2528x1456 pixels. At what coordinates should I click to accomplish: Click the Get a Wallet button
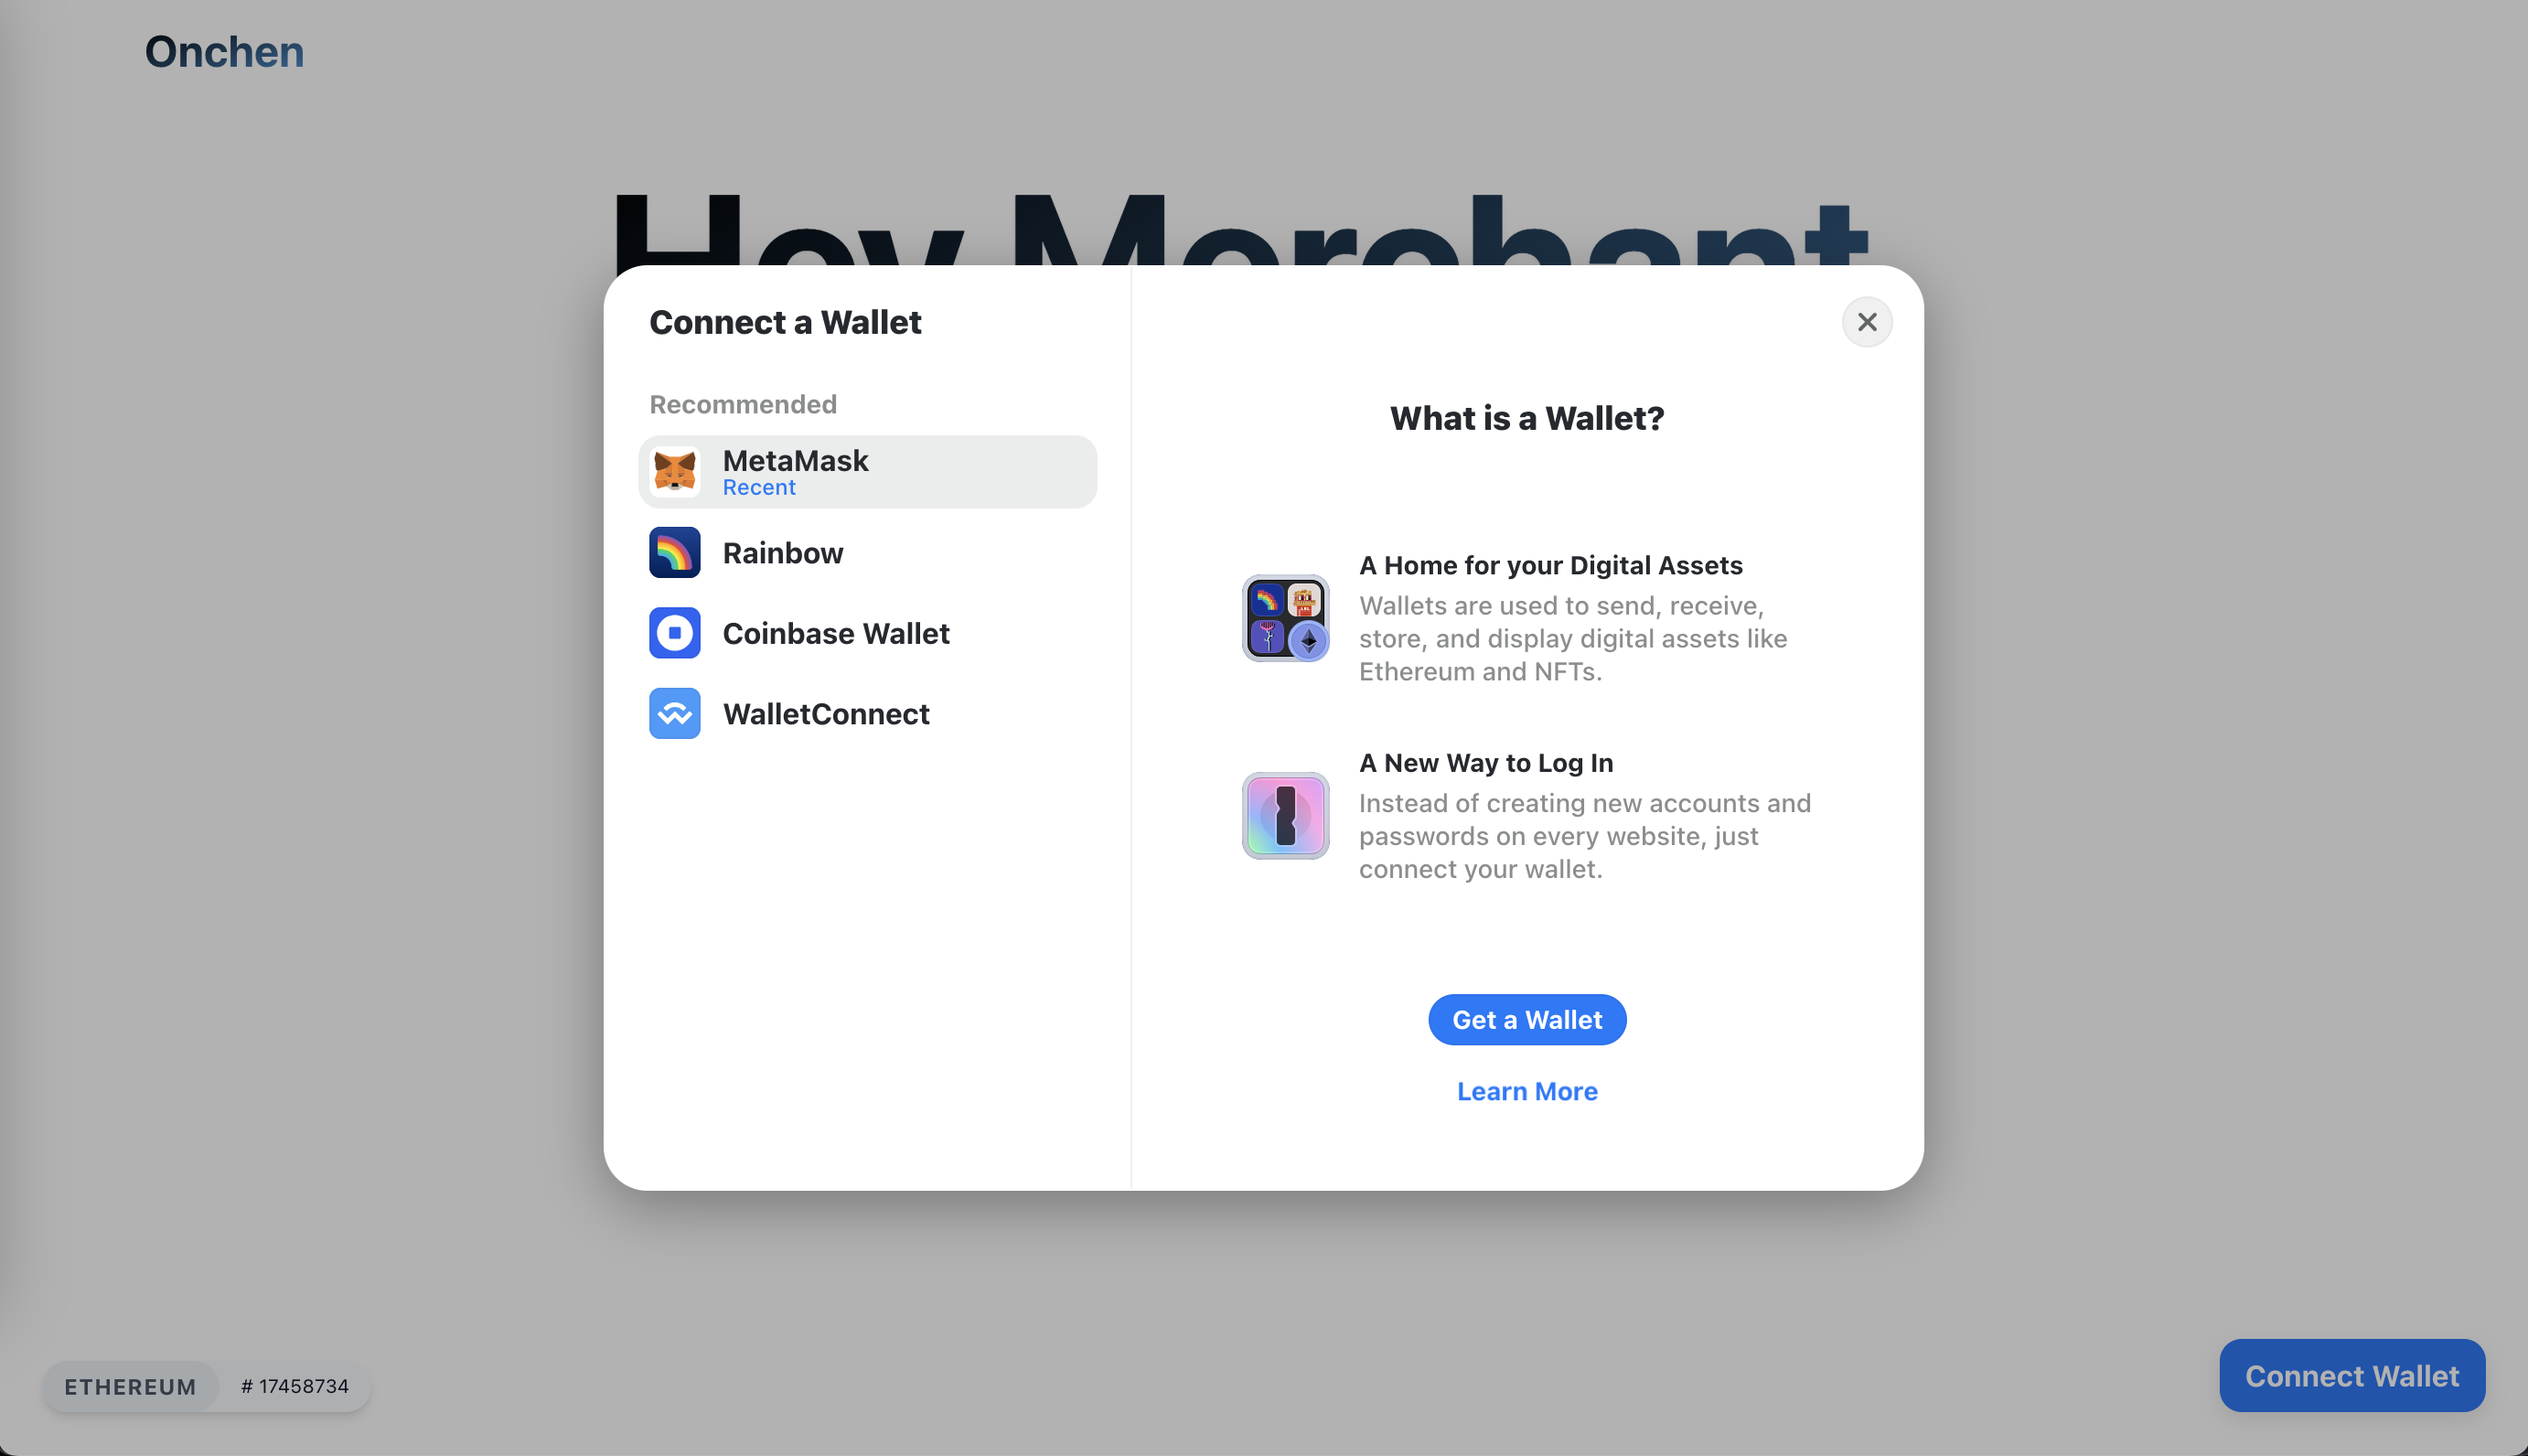[1527, 1020]
